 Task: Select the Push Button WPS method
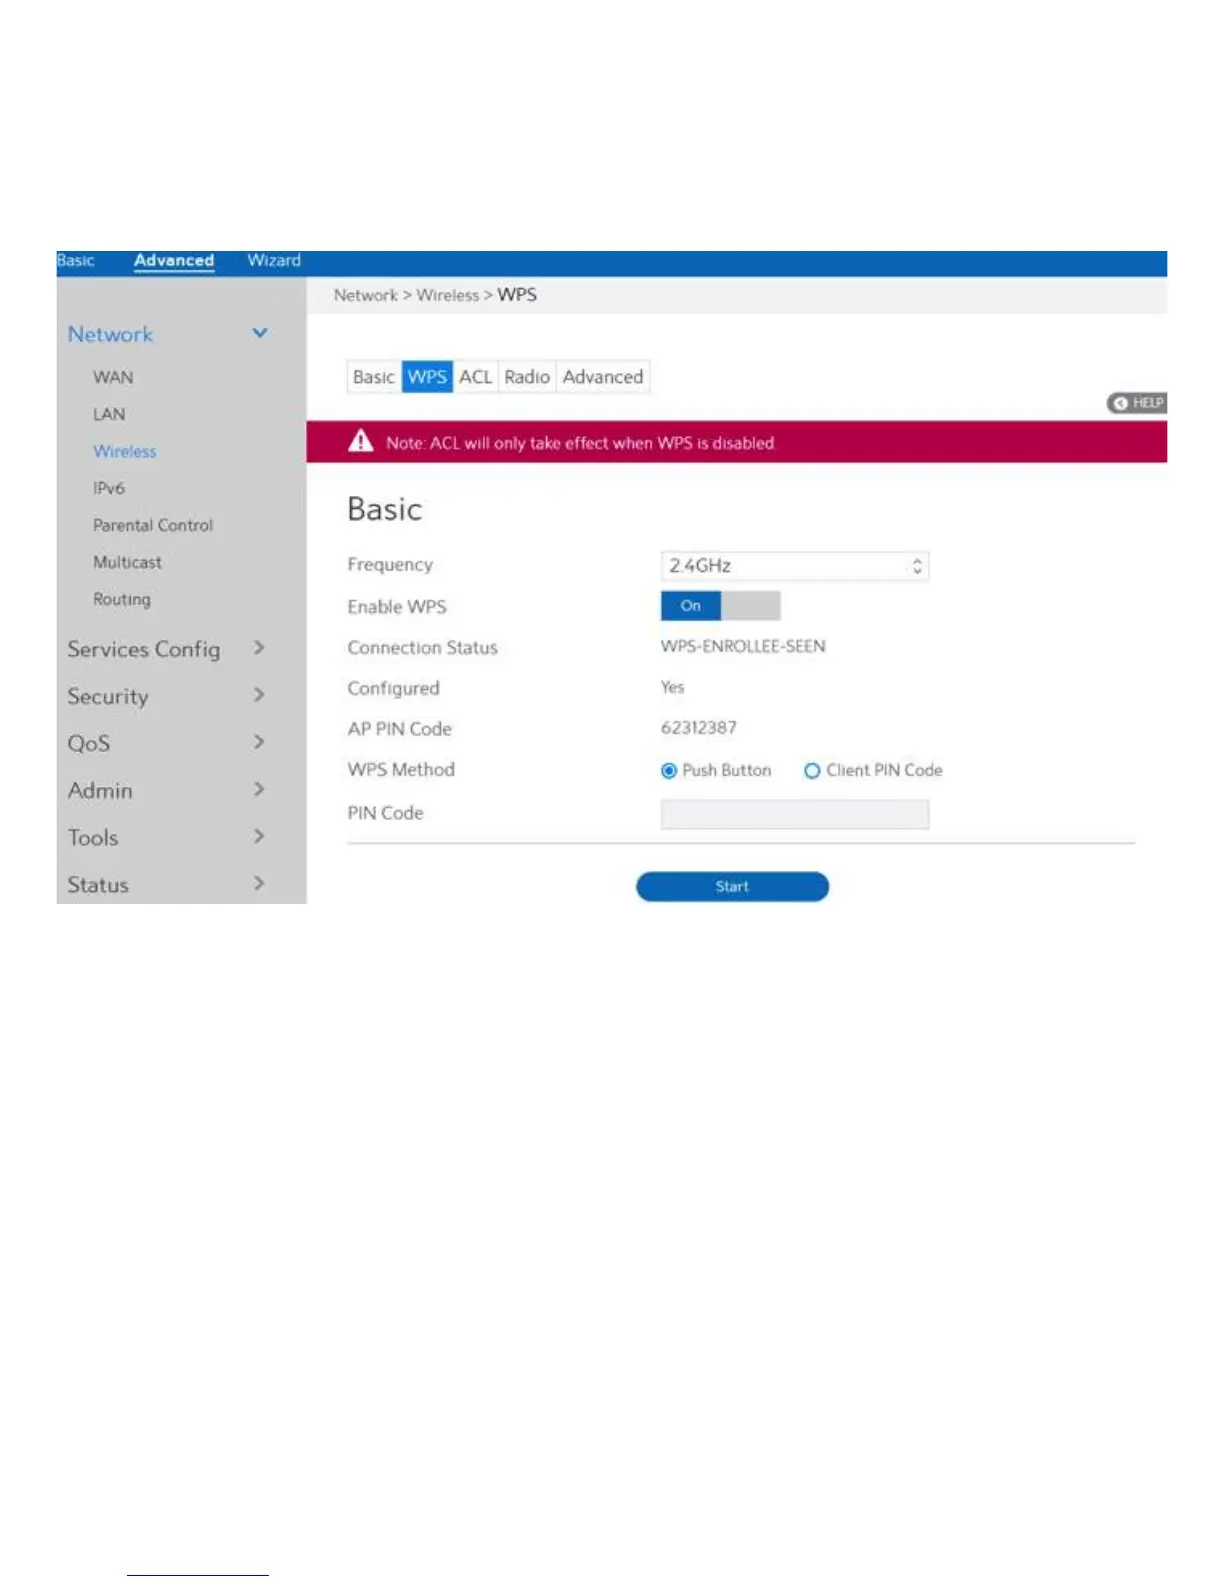pos(669,771)
